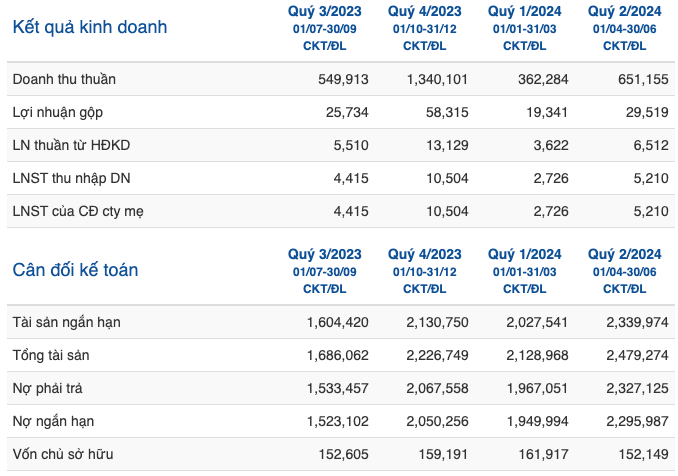The width and height of the screenshot is (678, 476).
Task: Click the Tài sản ngắn hạn row label
Action: point(67,323)
